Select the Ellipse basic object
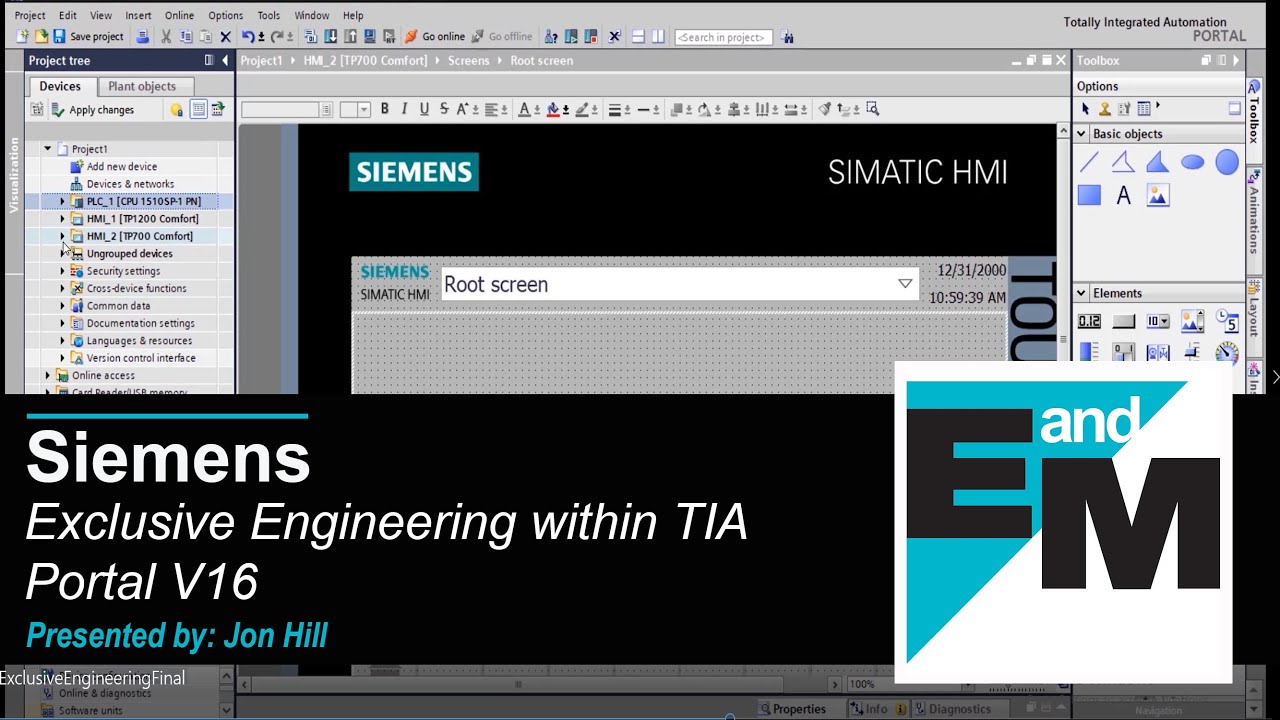 coord(1192,162)
